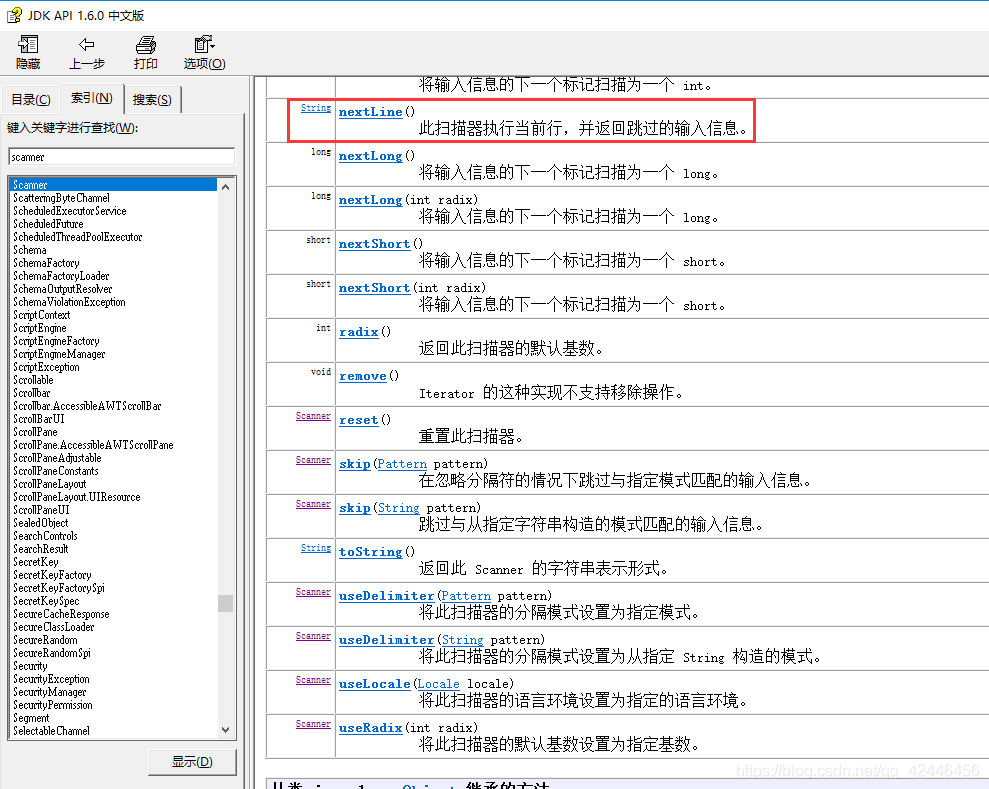Screen dimensions: 989x789
Task: Click the Hide (隐藏) toolbar icon
Action: coord(28,52)
